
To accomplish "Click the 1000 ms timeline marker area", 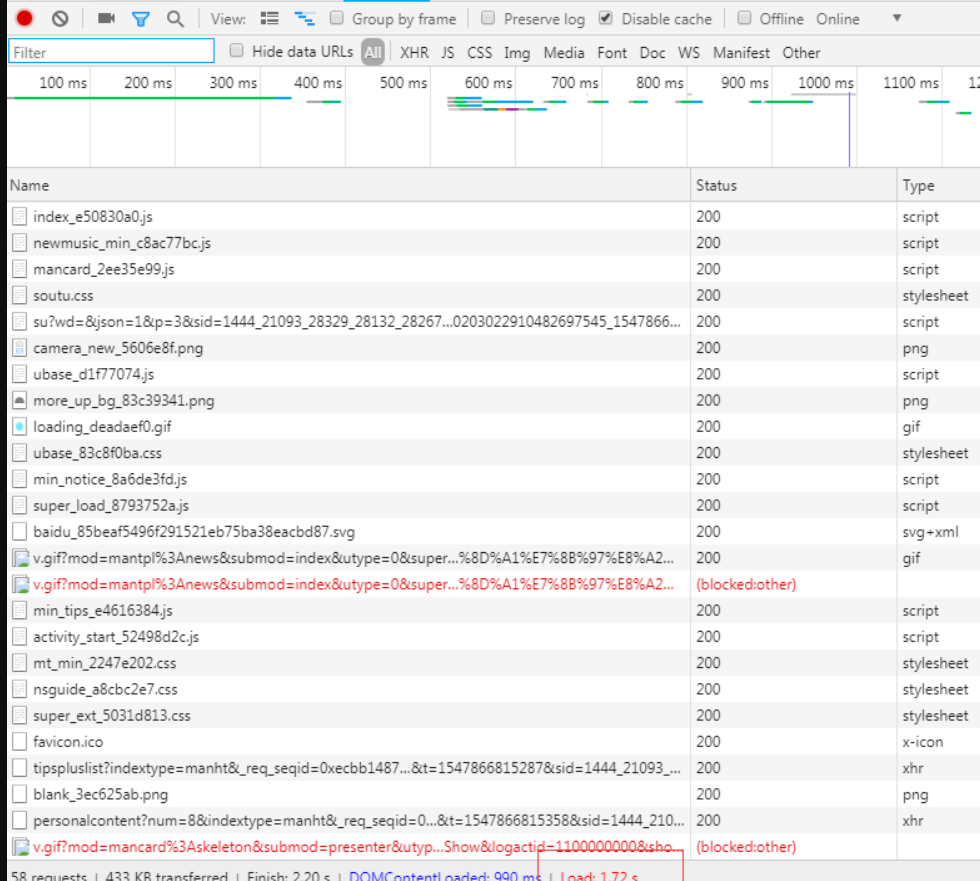I will 826,83.
